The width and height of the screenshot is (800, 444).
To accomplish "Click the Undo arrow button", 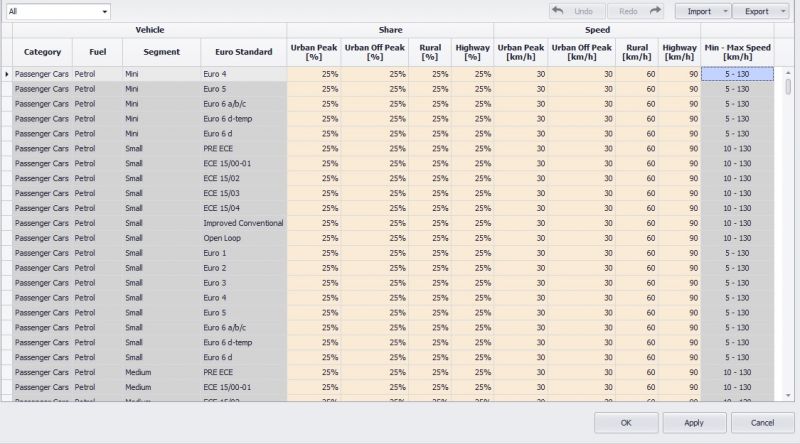I will coord(576,11).
